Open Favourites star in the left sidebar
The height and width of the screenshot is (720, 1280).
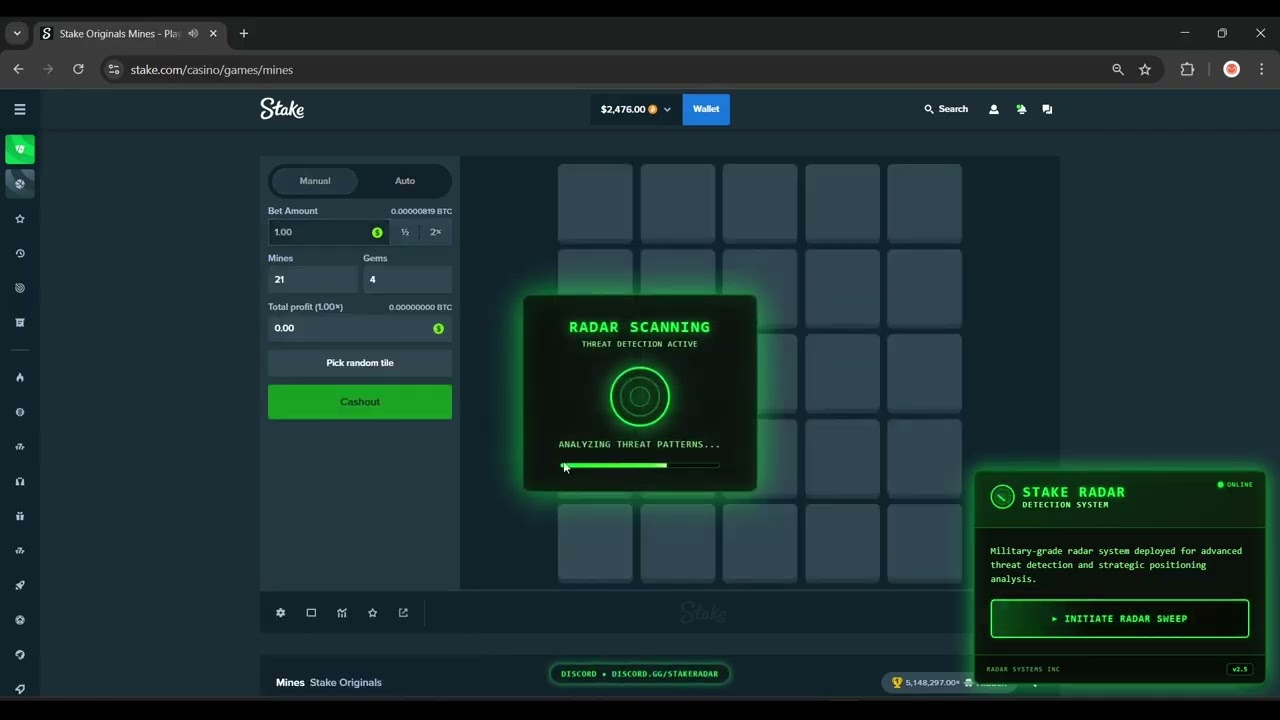(20, 219)
